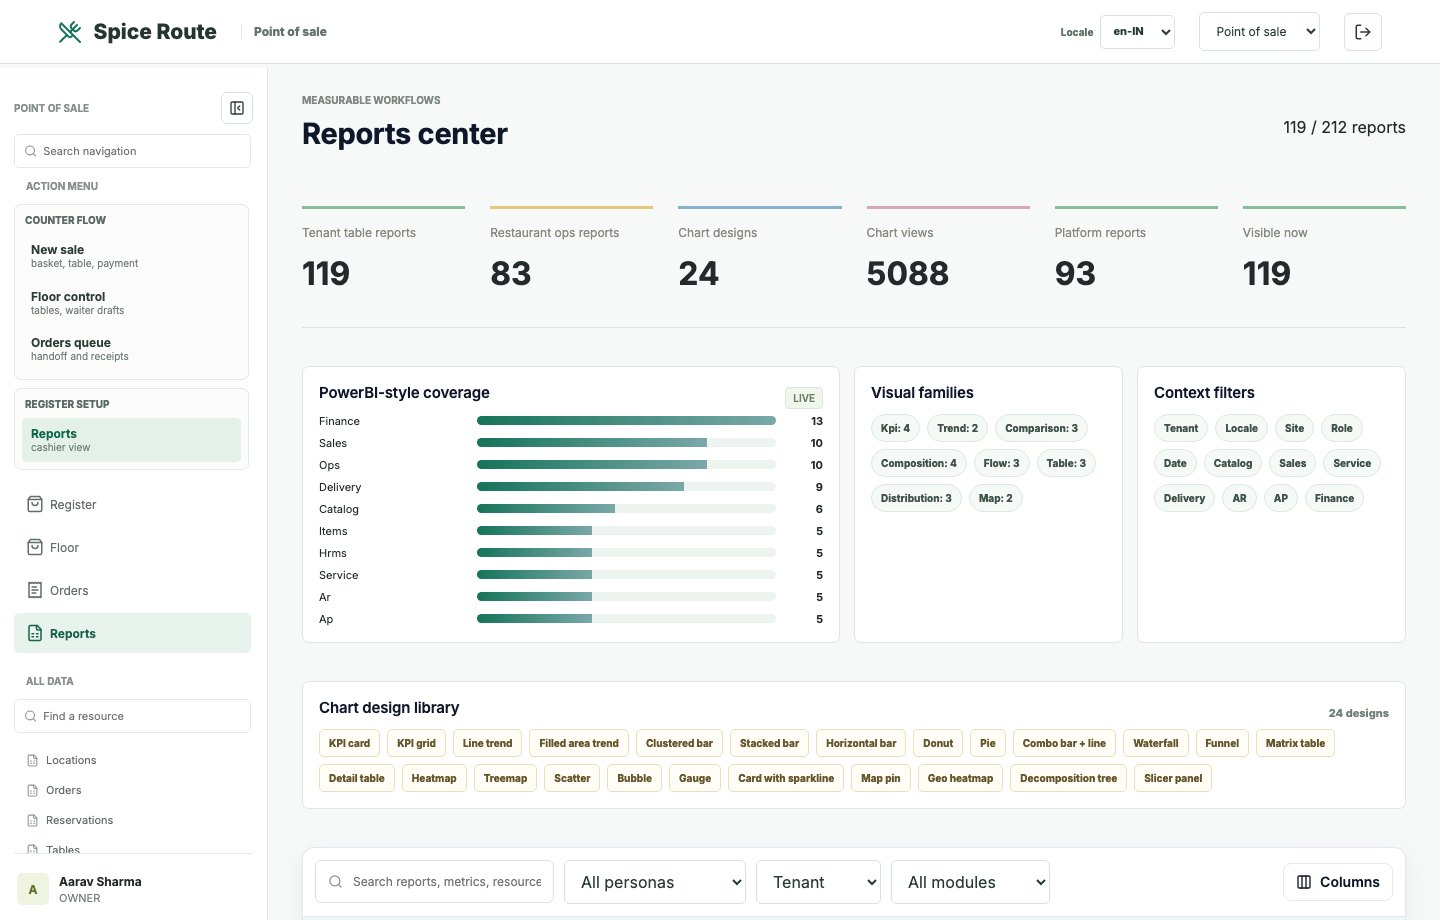Viewport: 1440px width, 920px height.
Task: Click the Delivery context filter chip
Action: [1184, 498]
